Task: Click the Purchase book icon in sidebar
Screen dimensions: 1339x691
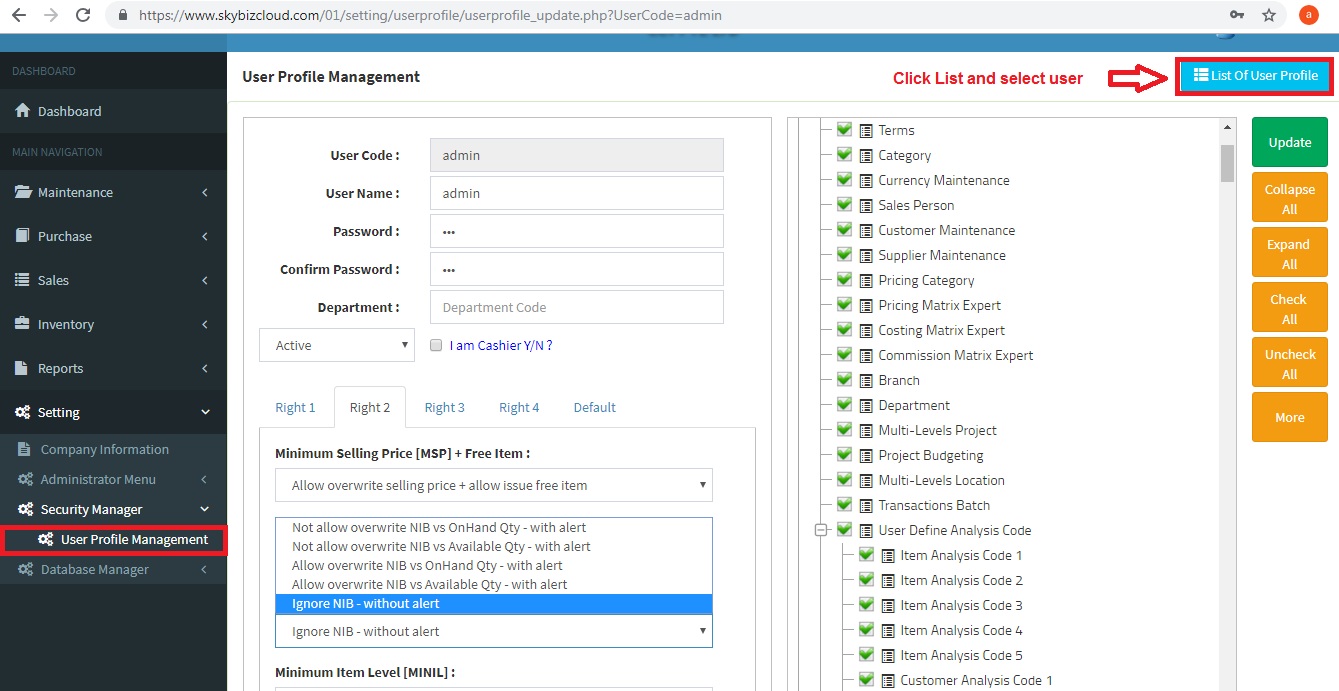Action: tap(22, 236)
